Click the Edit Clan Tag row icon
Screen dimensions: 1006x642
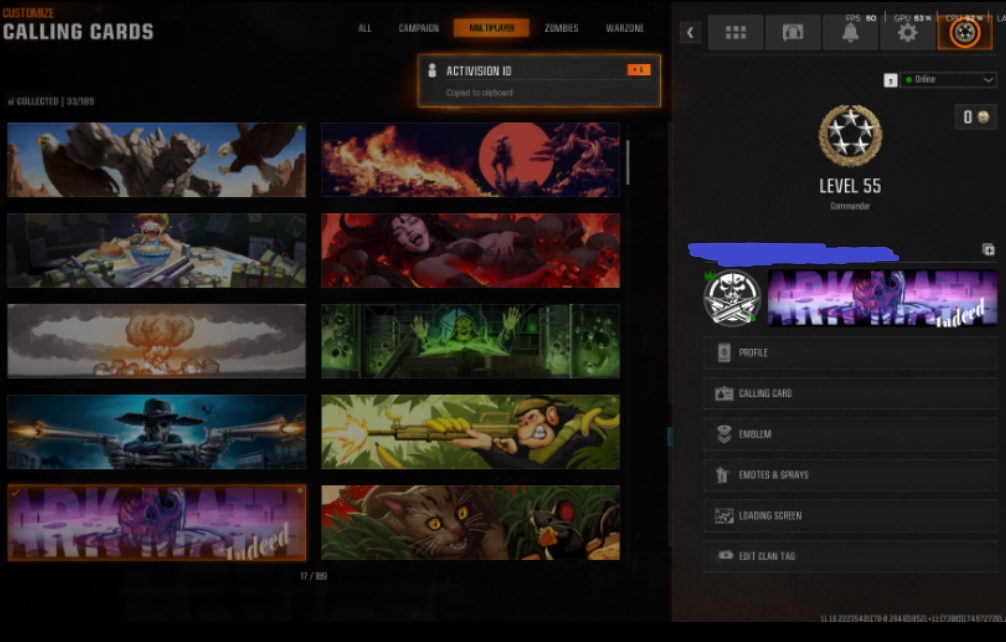724,555
